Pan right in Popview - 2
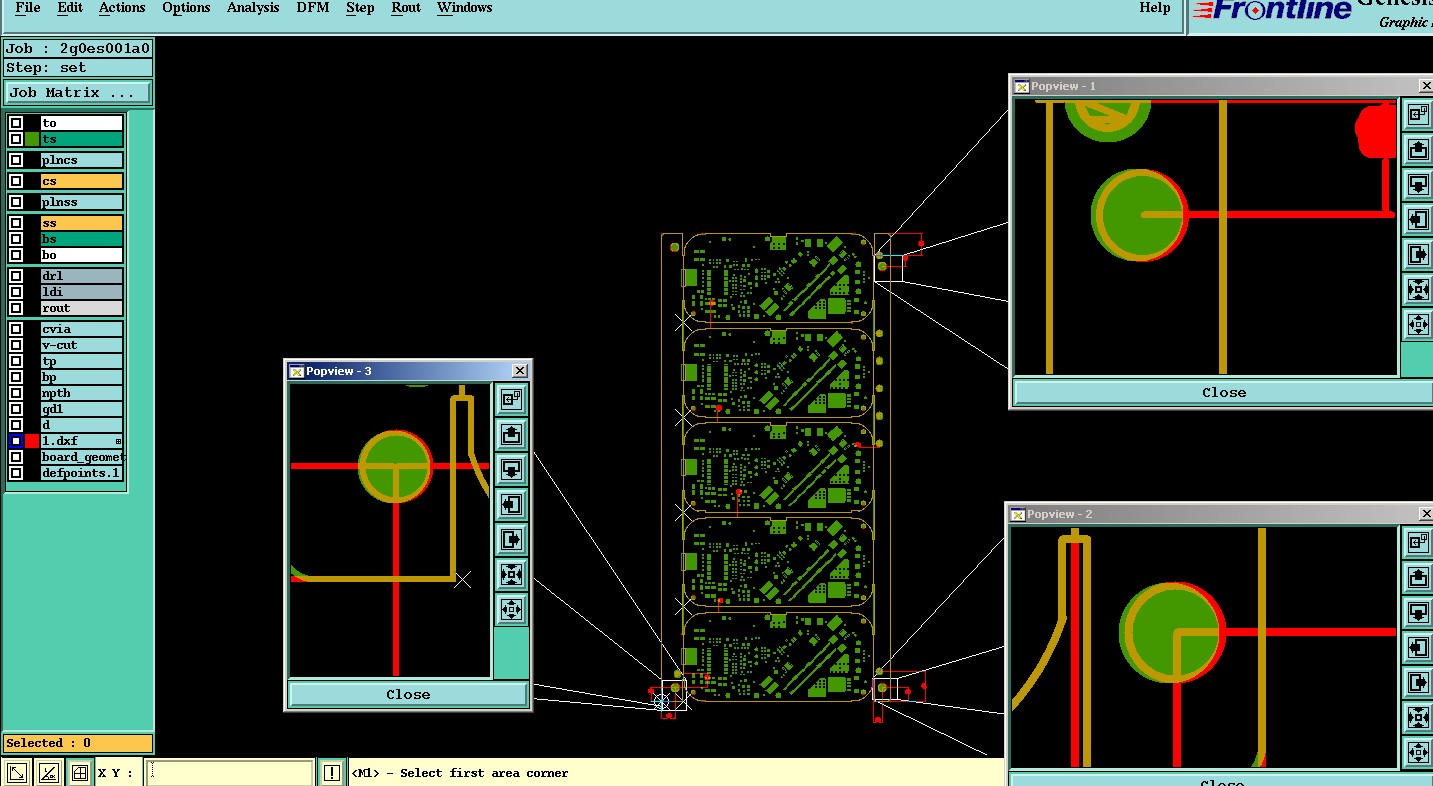Image resolution: width=1433 pixels, height=786 pixels. (x=1418, y=683)
